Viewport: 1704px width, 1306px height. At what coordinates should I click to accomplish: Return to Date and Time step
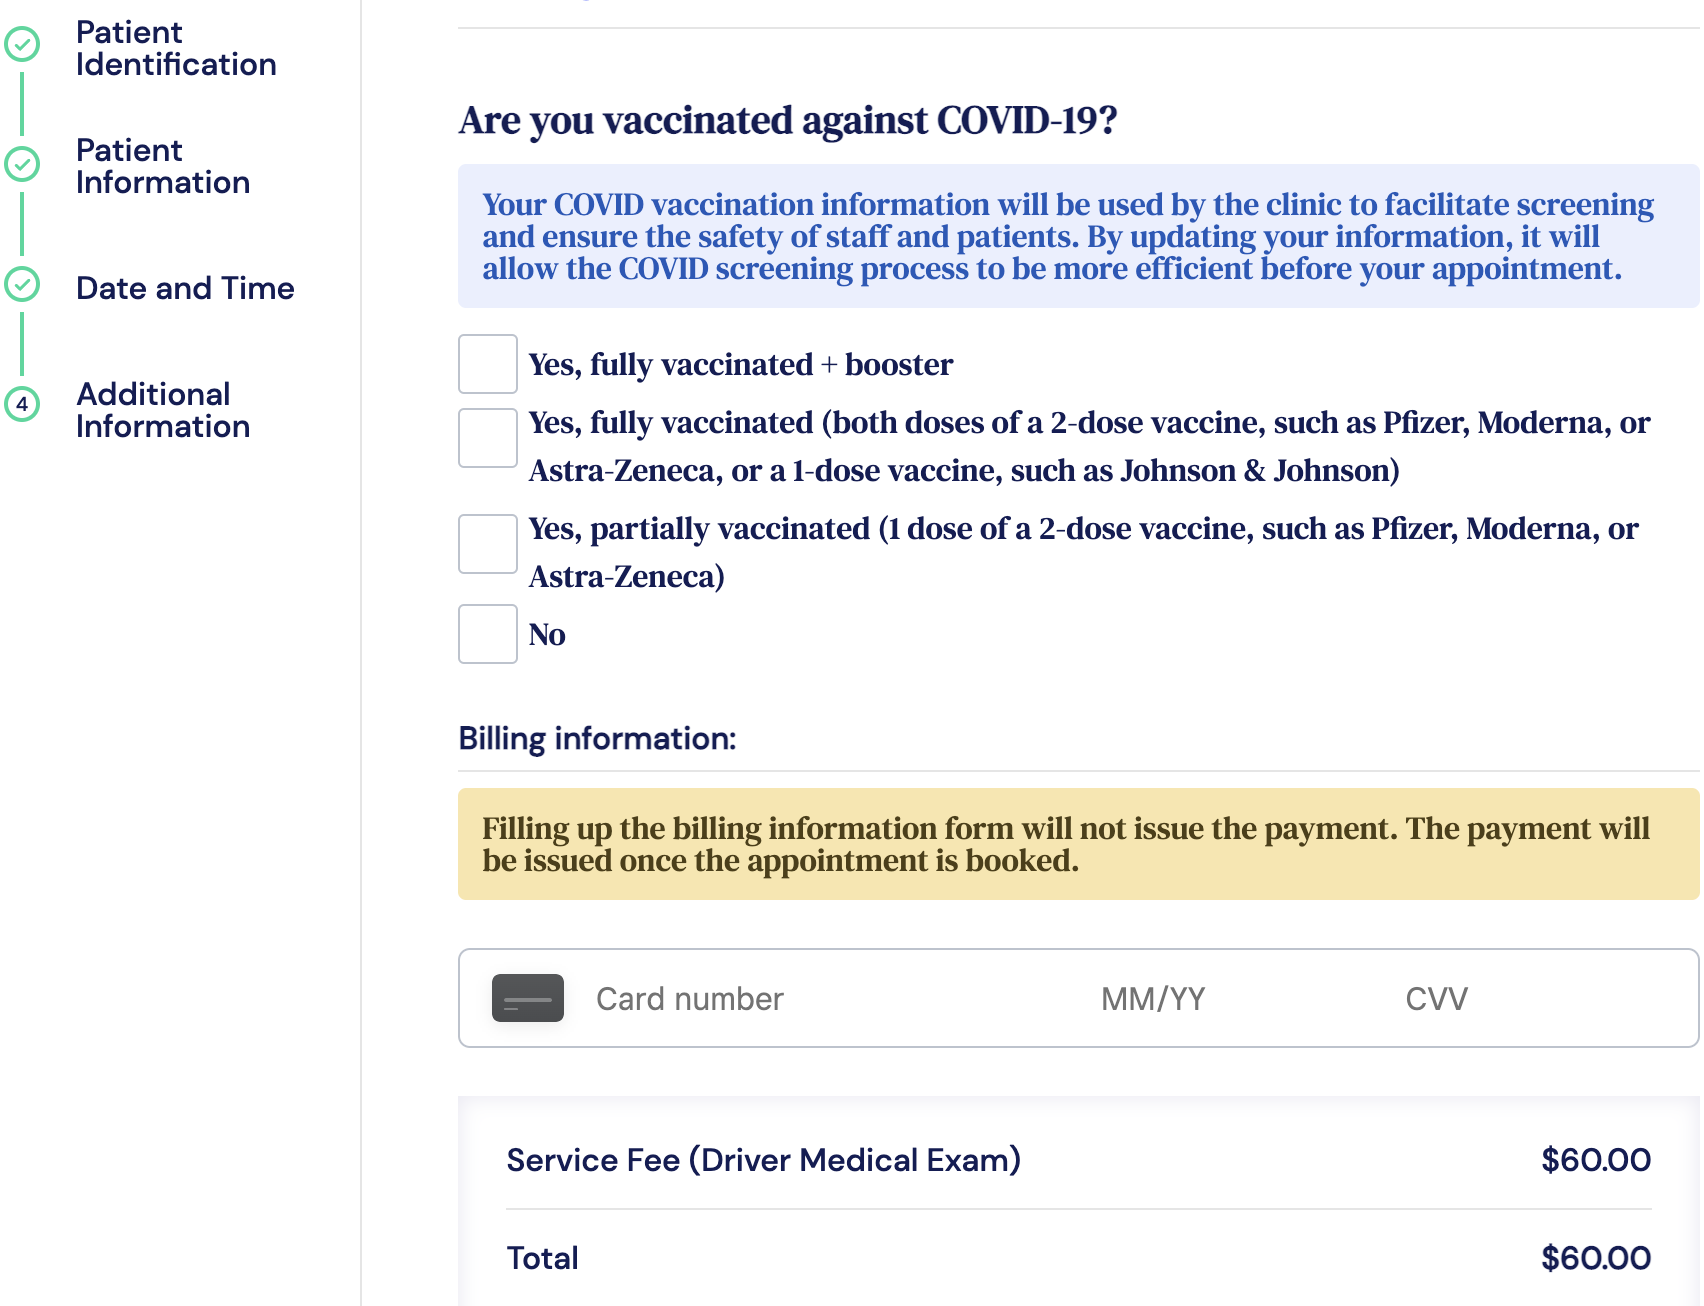(x=185, y=288)
